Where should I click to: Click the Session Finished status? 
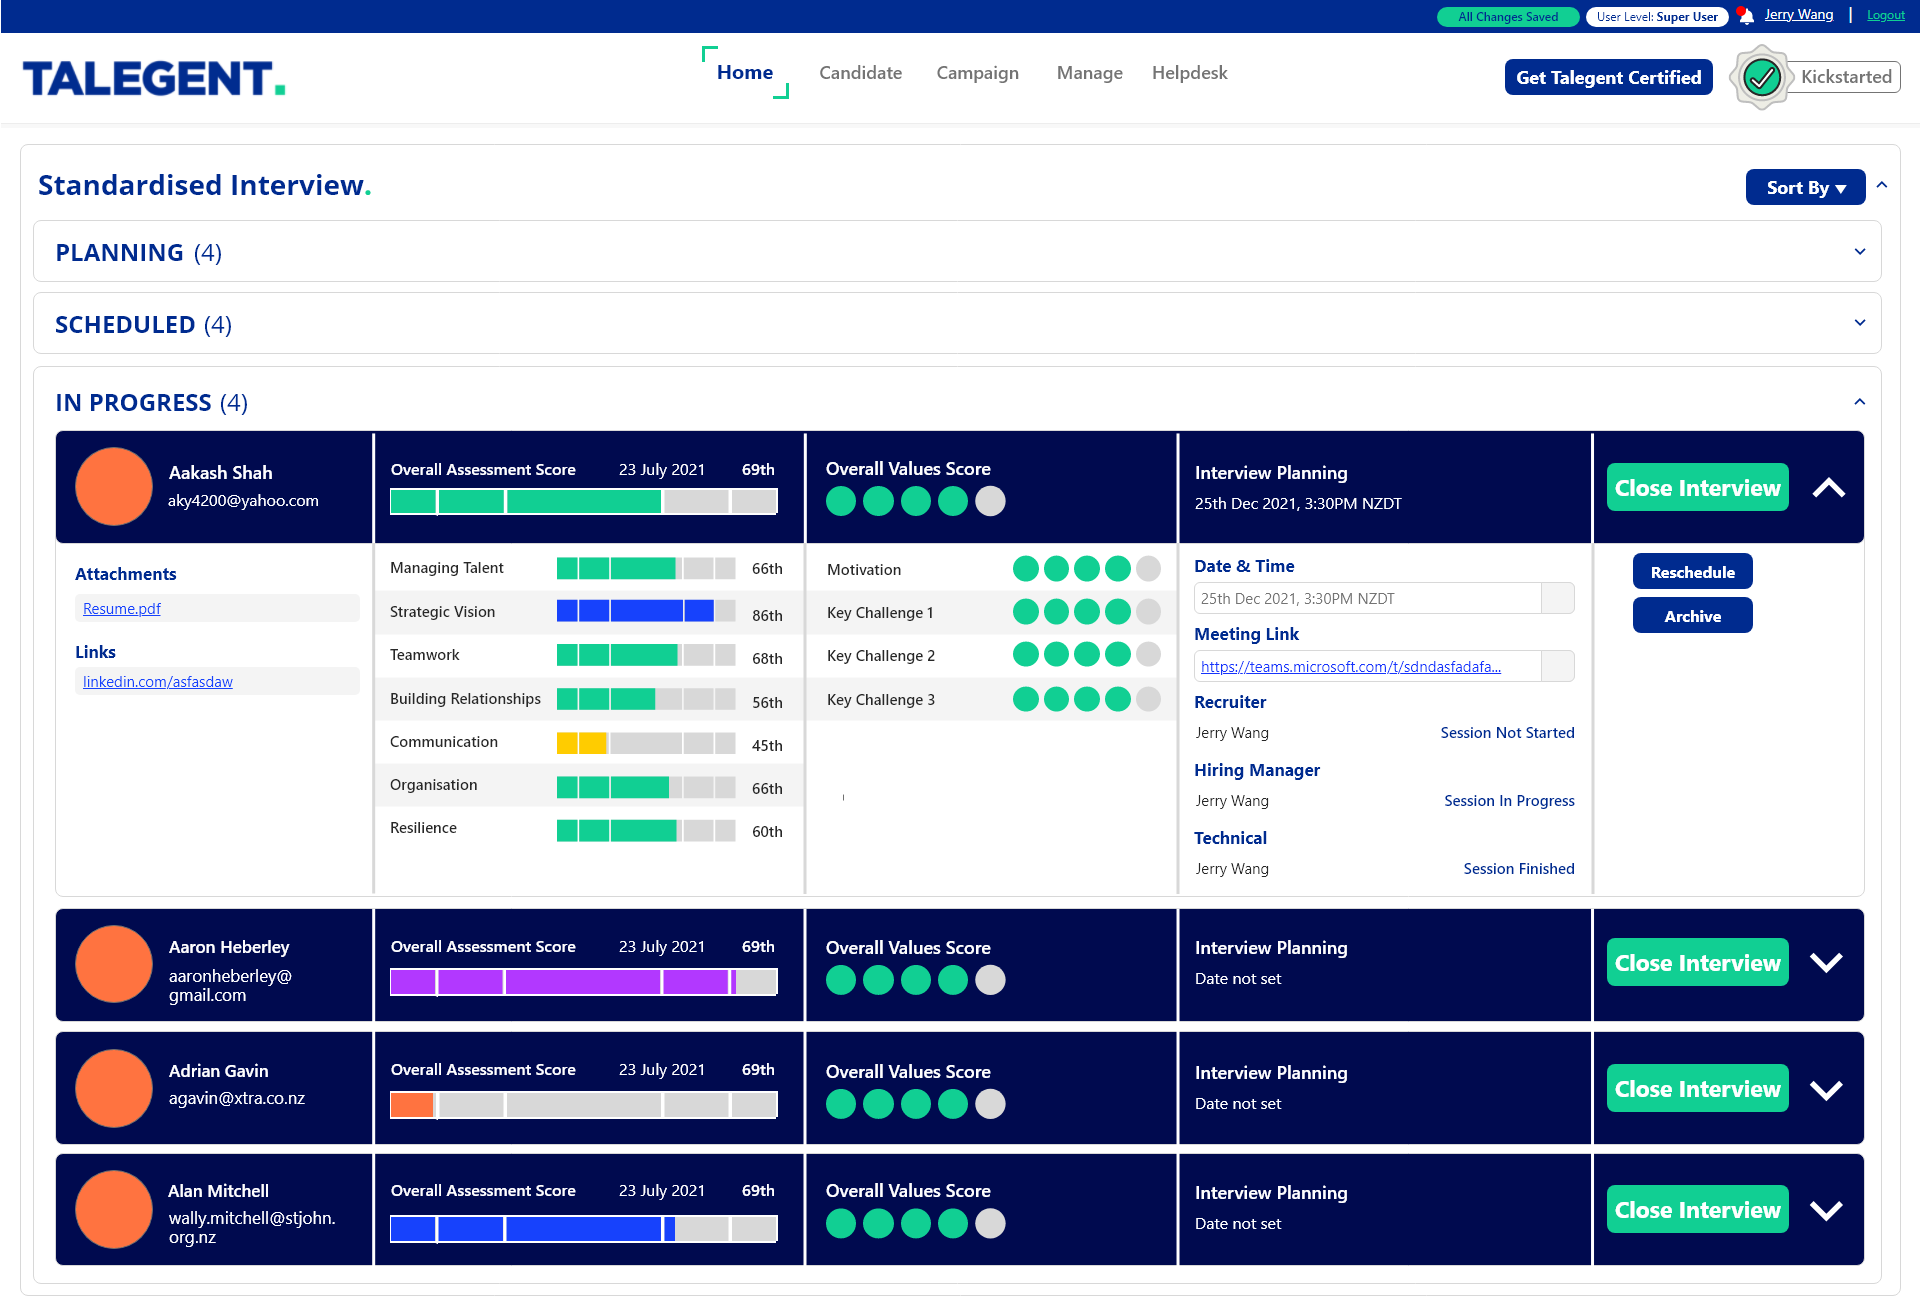pyautogui.click(x=1518, y=868)
